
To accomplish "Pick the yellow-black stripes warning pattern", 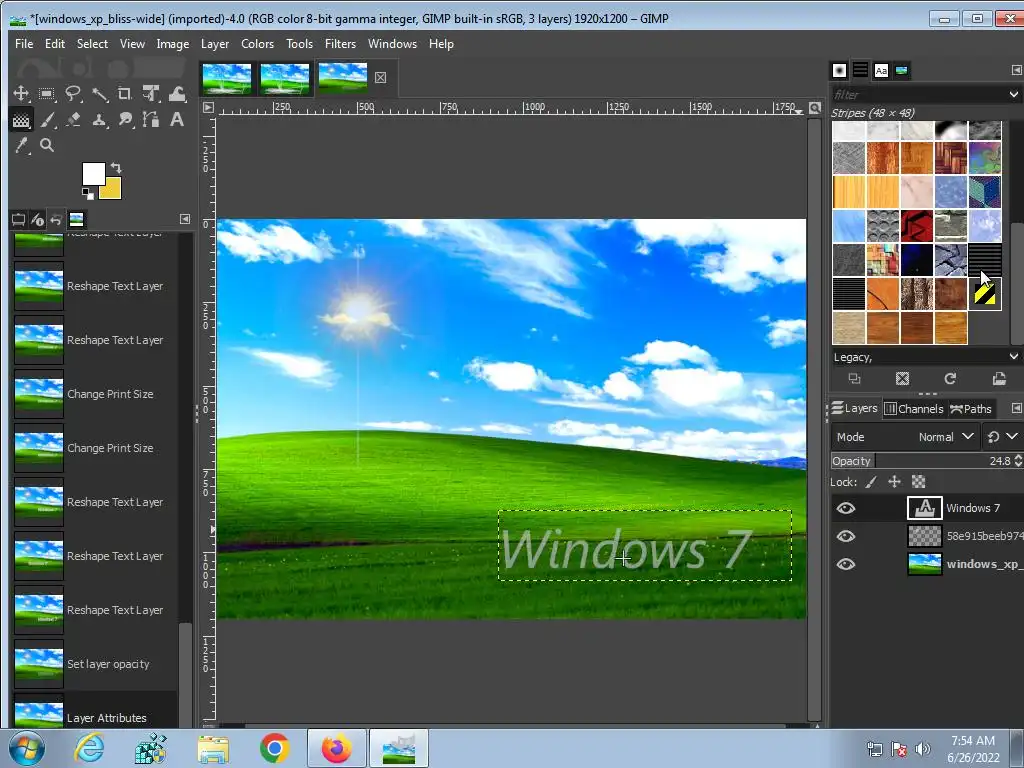I will 985,294.
